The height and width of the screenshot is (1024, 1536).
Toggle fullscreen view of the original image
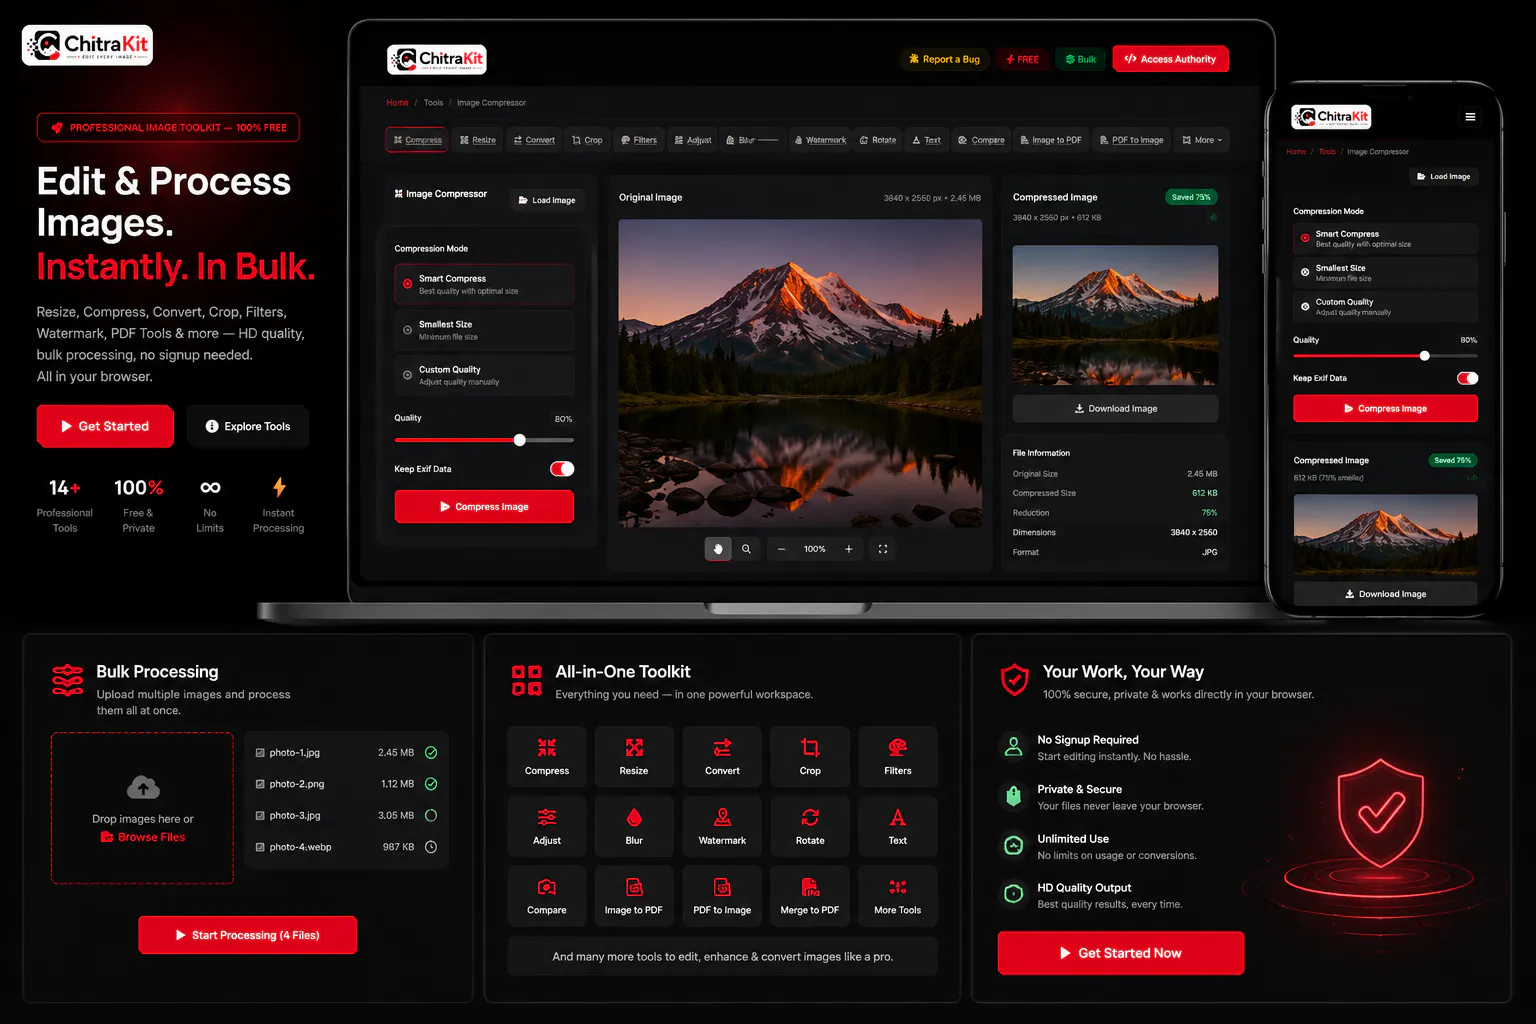click(x=883, y=549)
